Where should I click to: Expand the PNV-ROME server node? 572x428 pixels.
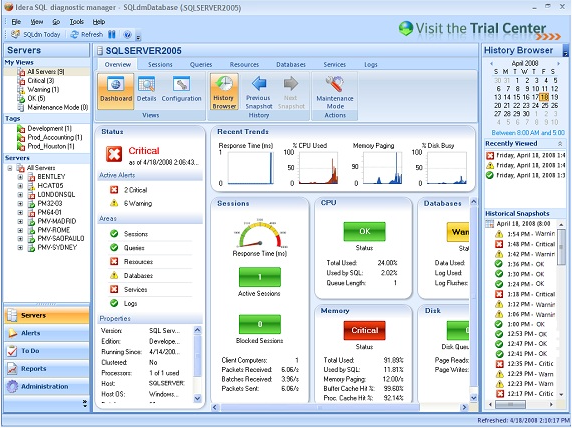pos(20,230)
